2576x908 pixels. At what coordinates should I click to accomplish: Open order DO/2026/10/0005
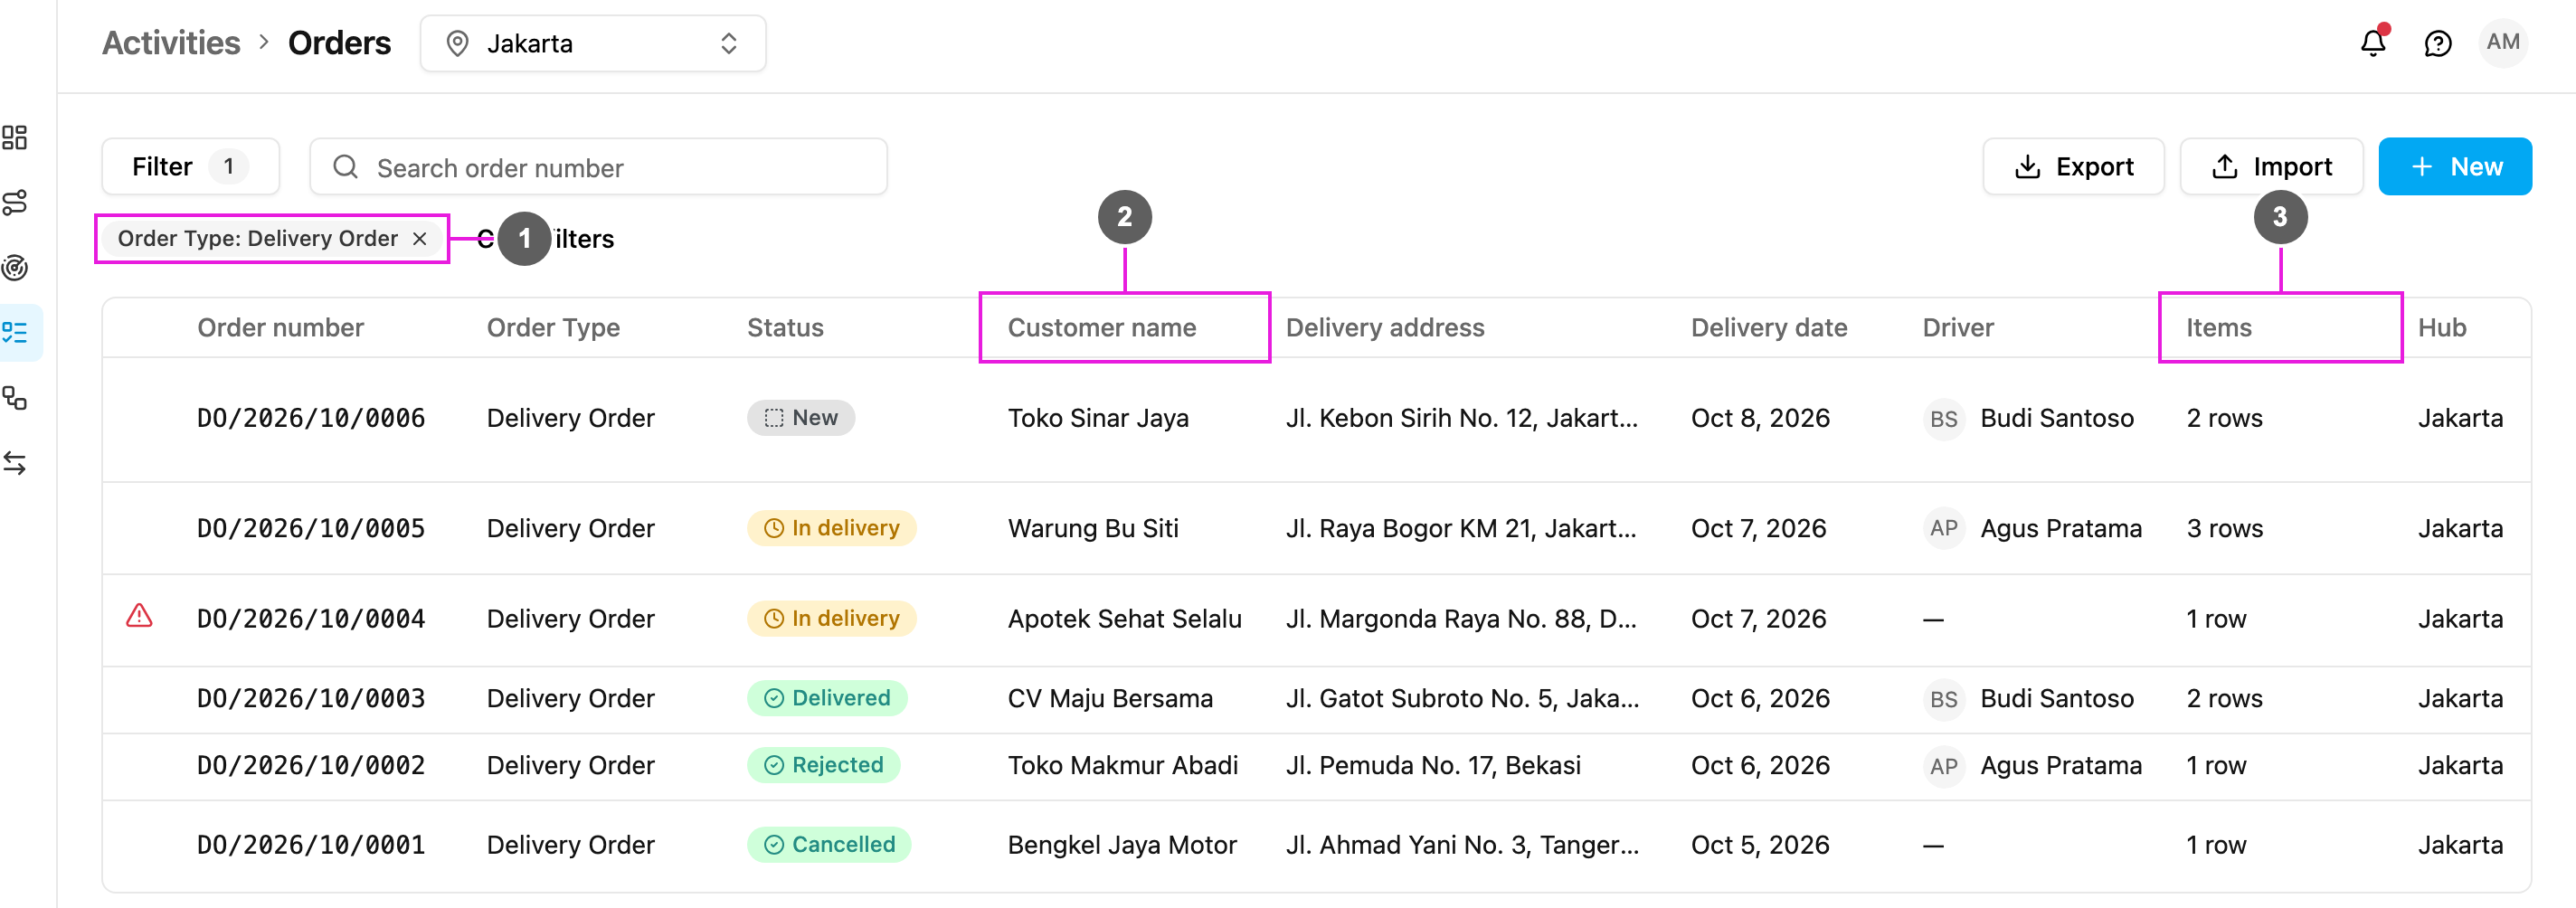pyautogui.click(x=311, y=528)
